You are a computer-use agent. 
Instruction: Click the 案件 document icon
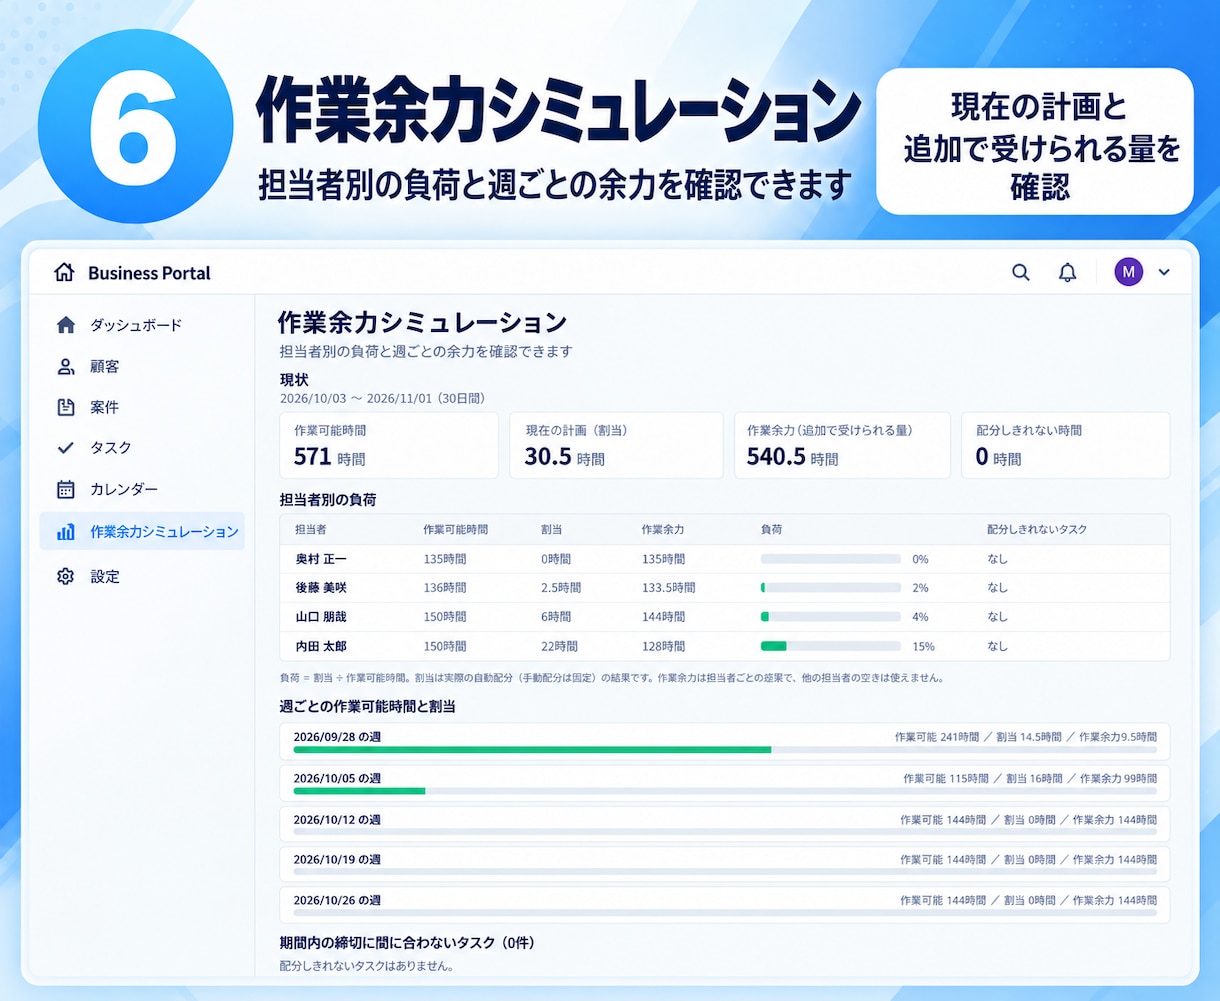66,407
